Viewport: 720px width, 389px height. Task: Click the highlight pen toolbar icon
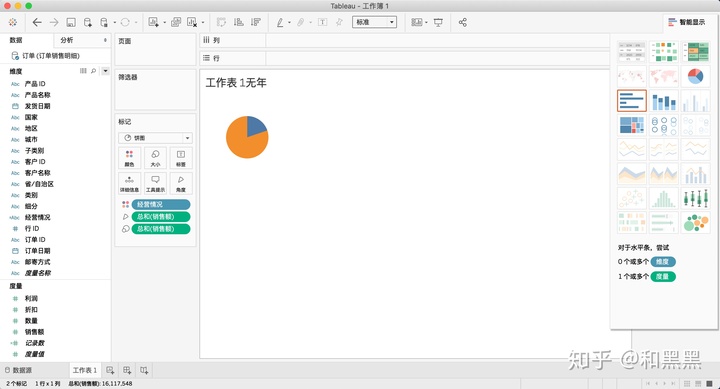point(280,22)
